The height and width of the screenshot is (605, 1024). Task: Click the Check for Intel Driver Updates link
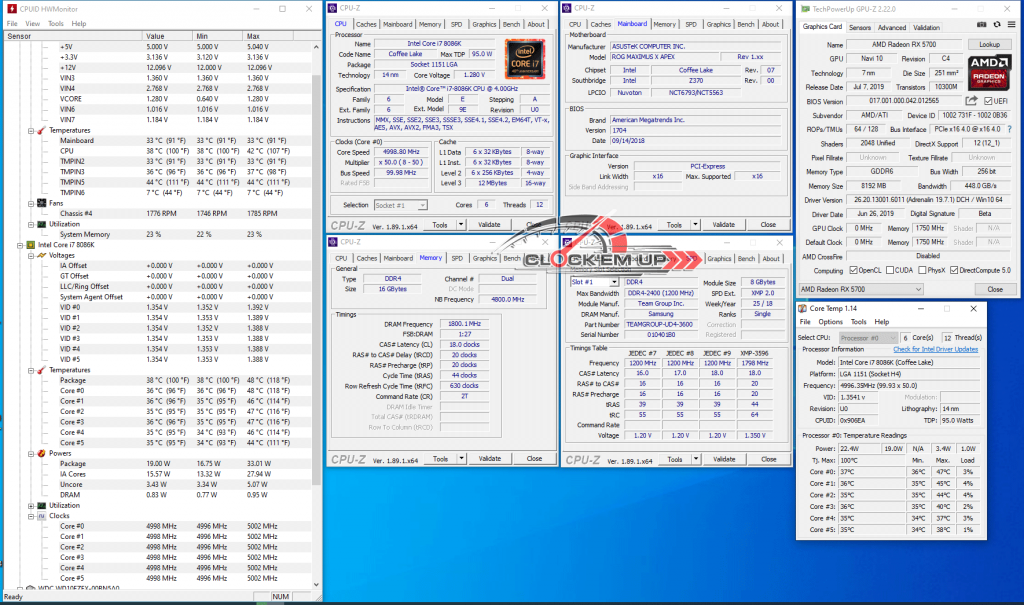point(935,349)
